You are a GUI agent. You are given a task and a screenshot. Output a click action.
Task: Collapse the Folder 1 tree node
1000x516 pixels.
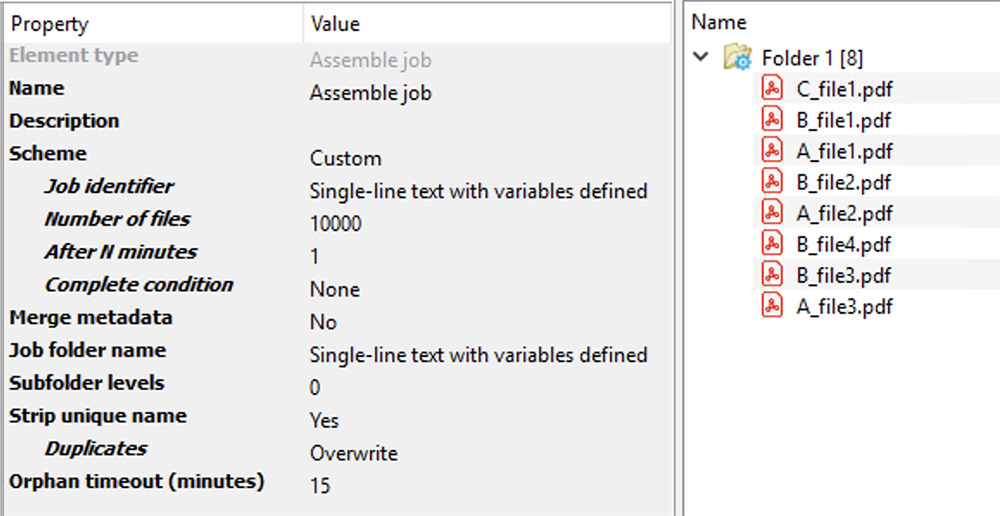click(701, 58)
